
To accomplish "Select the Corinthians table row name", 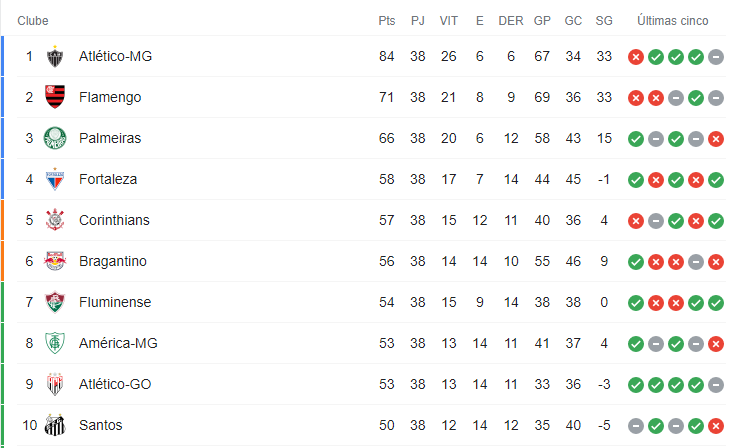I will 114,220.
